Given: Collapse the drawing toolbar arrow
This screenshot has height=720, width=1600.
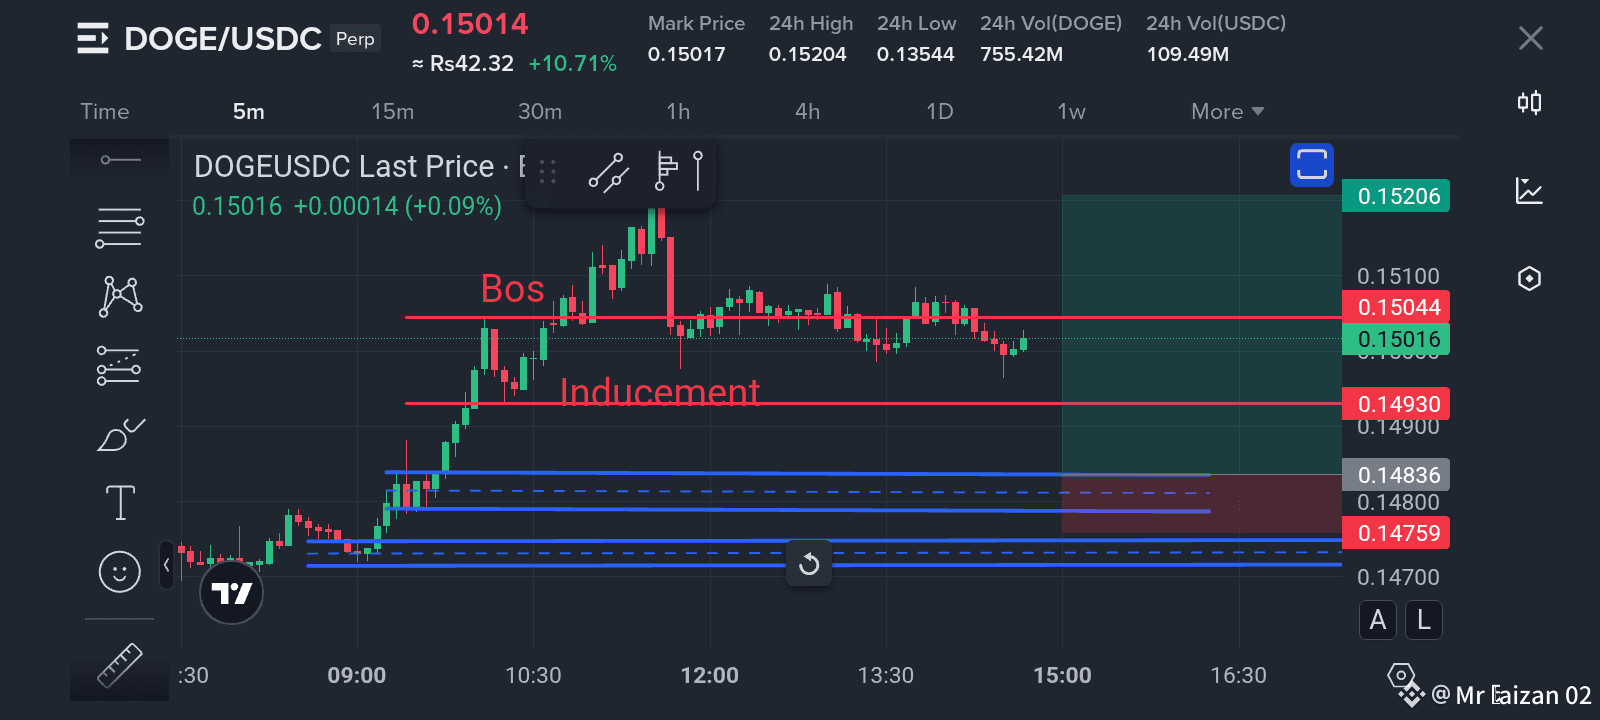Looking at the screenshot, I should click(167, 565).
